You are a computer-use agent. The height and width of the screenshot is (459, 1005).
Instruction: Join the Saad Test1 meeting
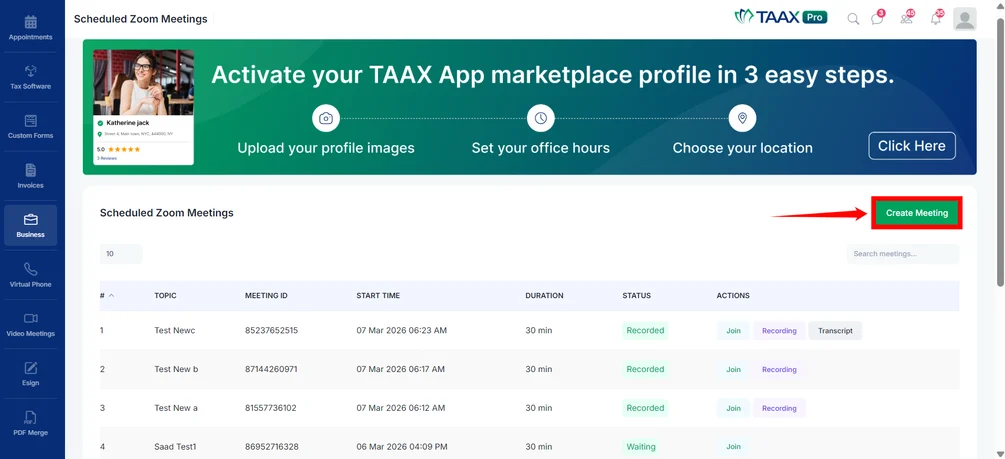pyautogui.click(x=733, y=447)
